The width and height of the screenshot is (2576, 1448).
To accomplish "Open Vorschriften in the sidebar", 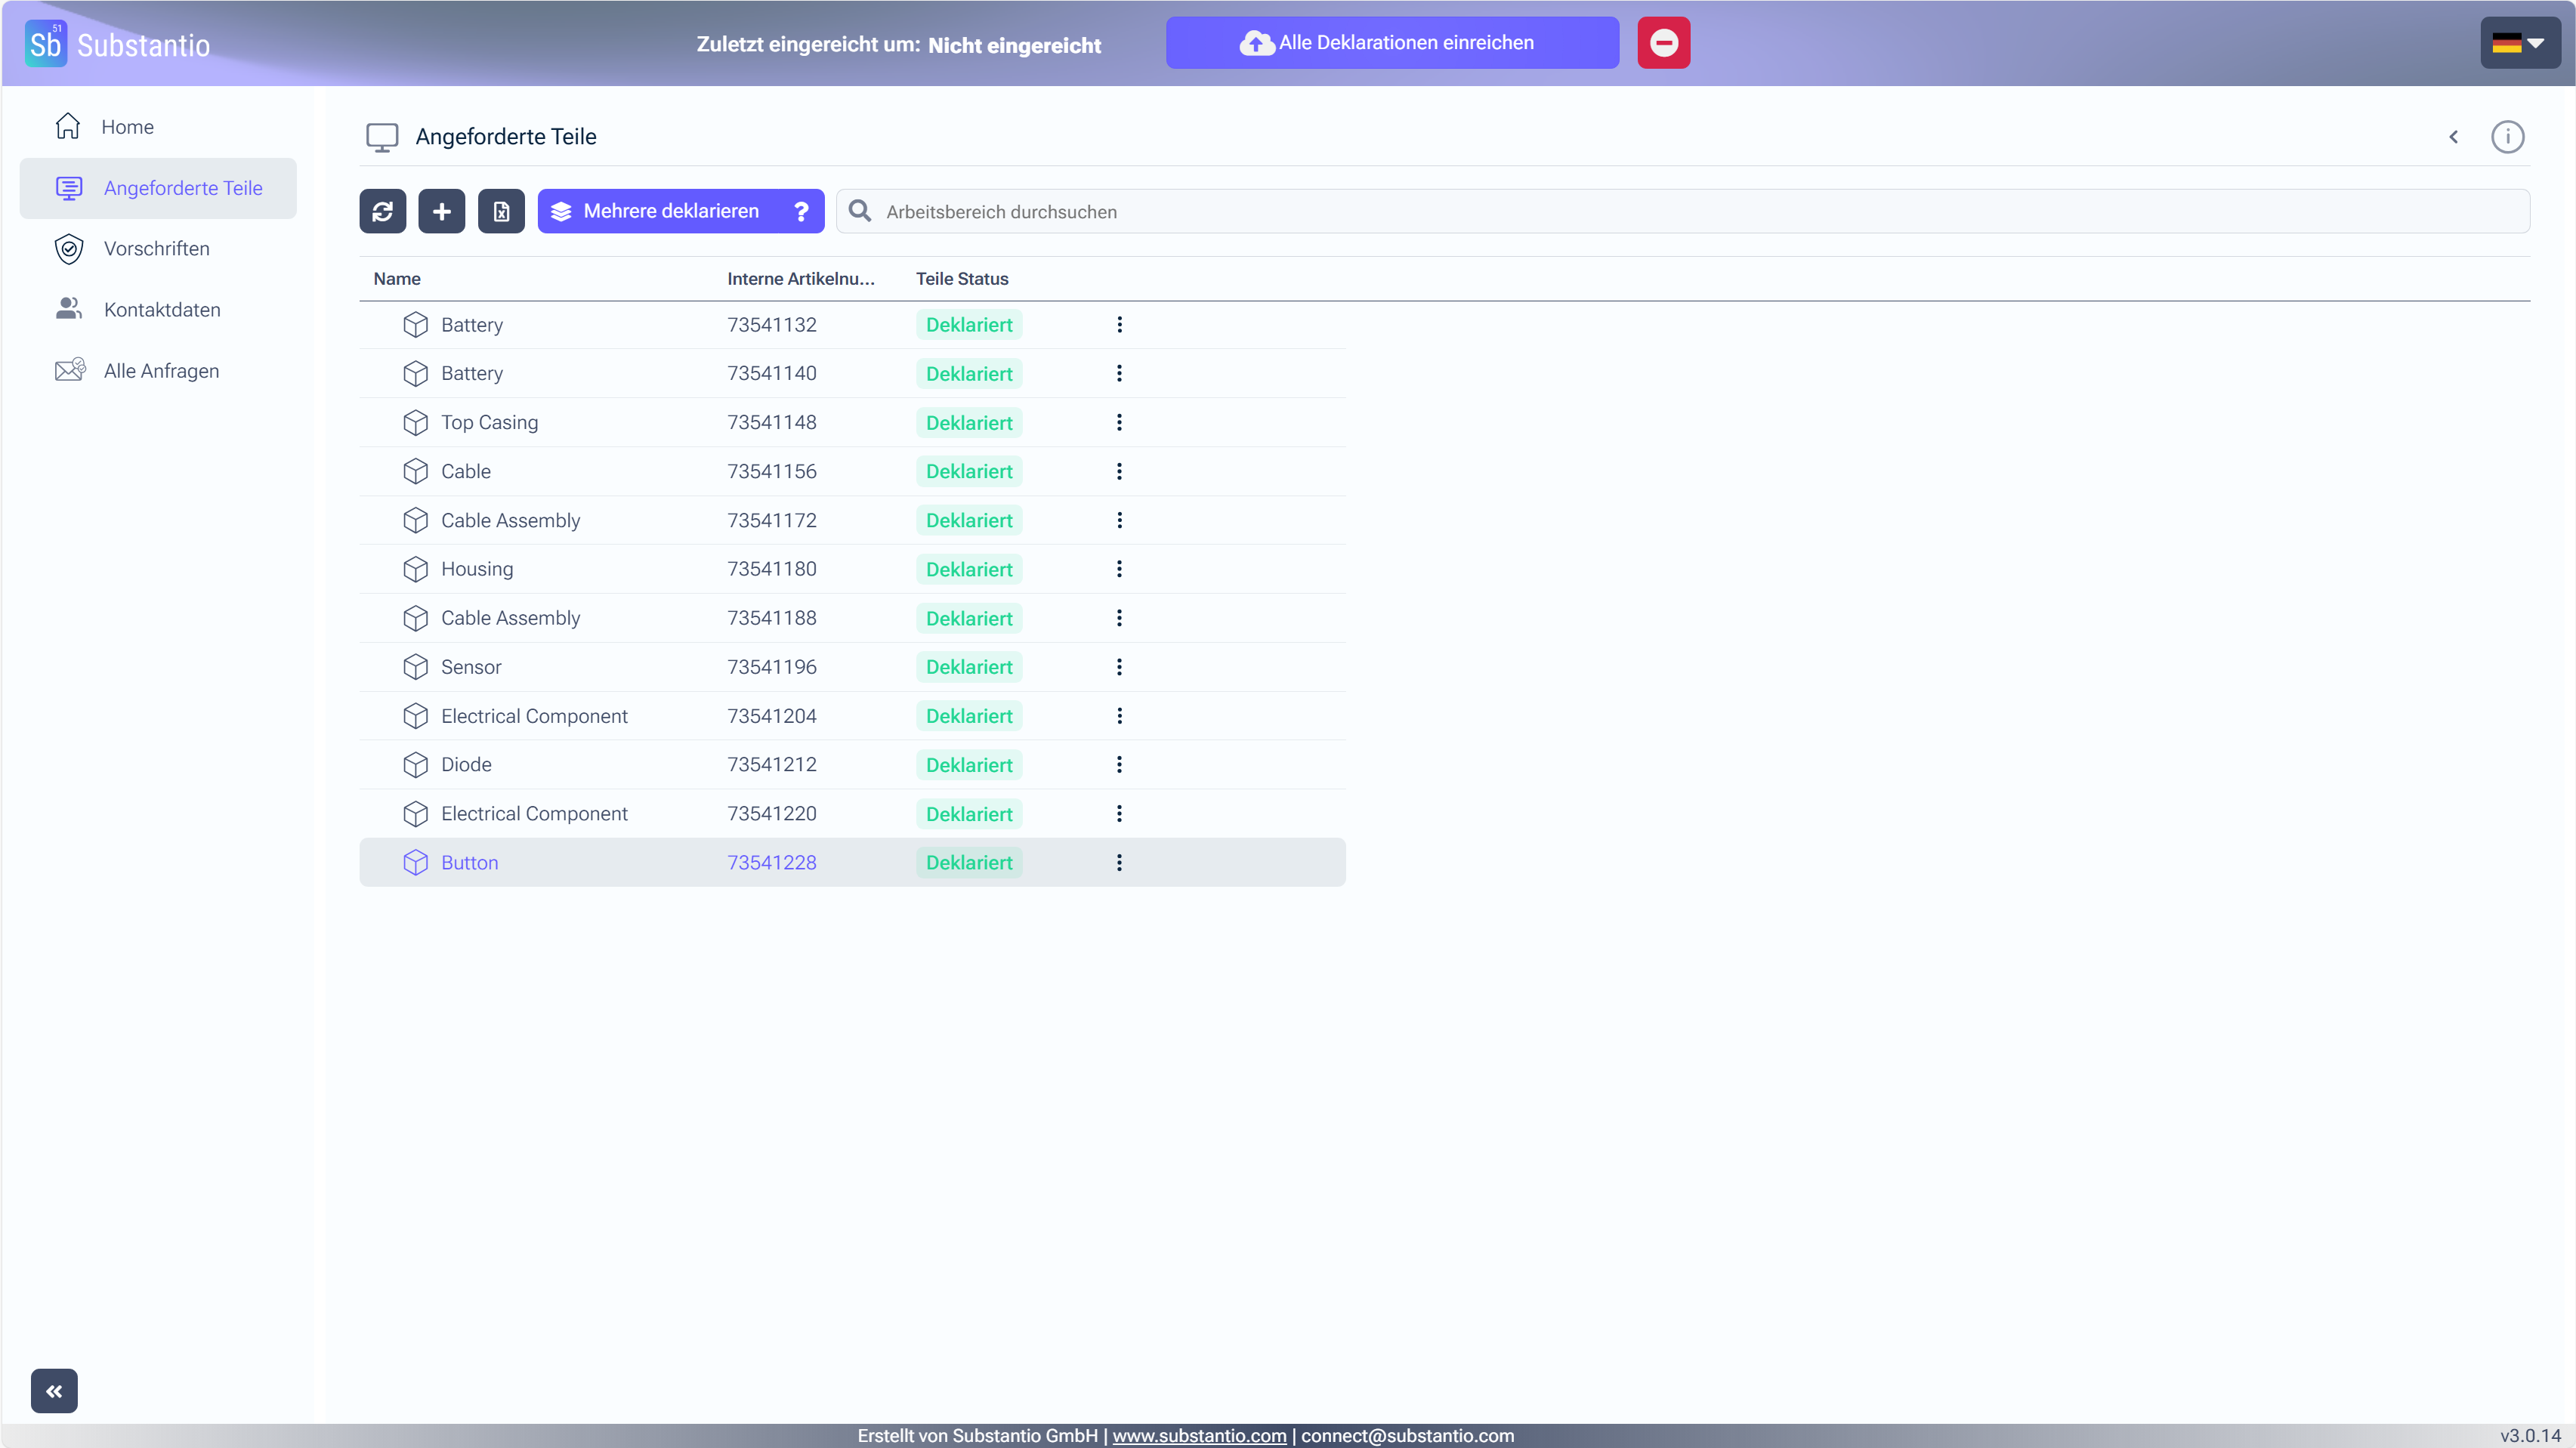I will click(158, 249).
